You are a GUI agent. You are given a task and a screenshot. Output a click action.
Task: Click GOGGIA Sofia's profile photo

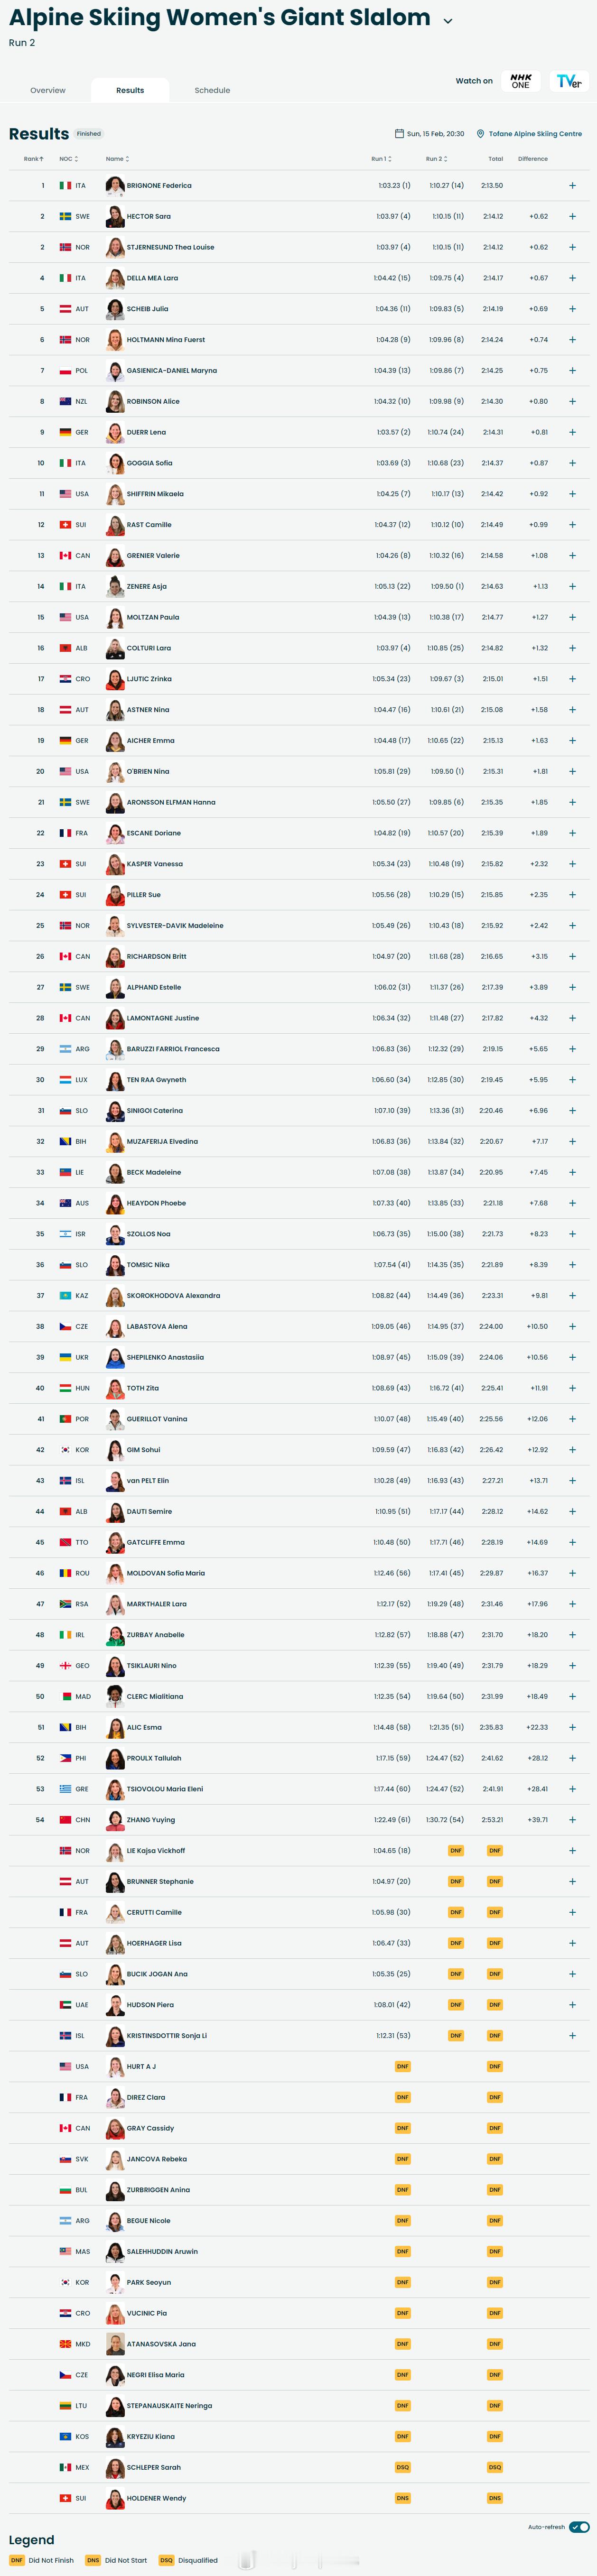(115, 463)
